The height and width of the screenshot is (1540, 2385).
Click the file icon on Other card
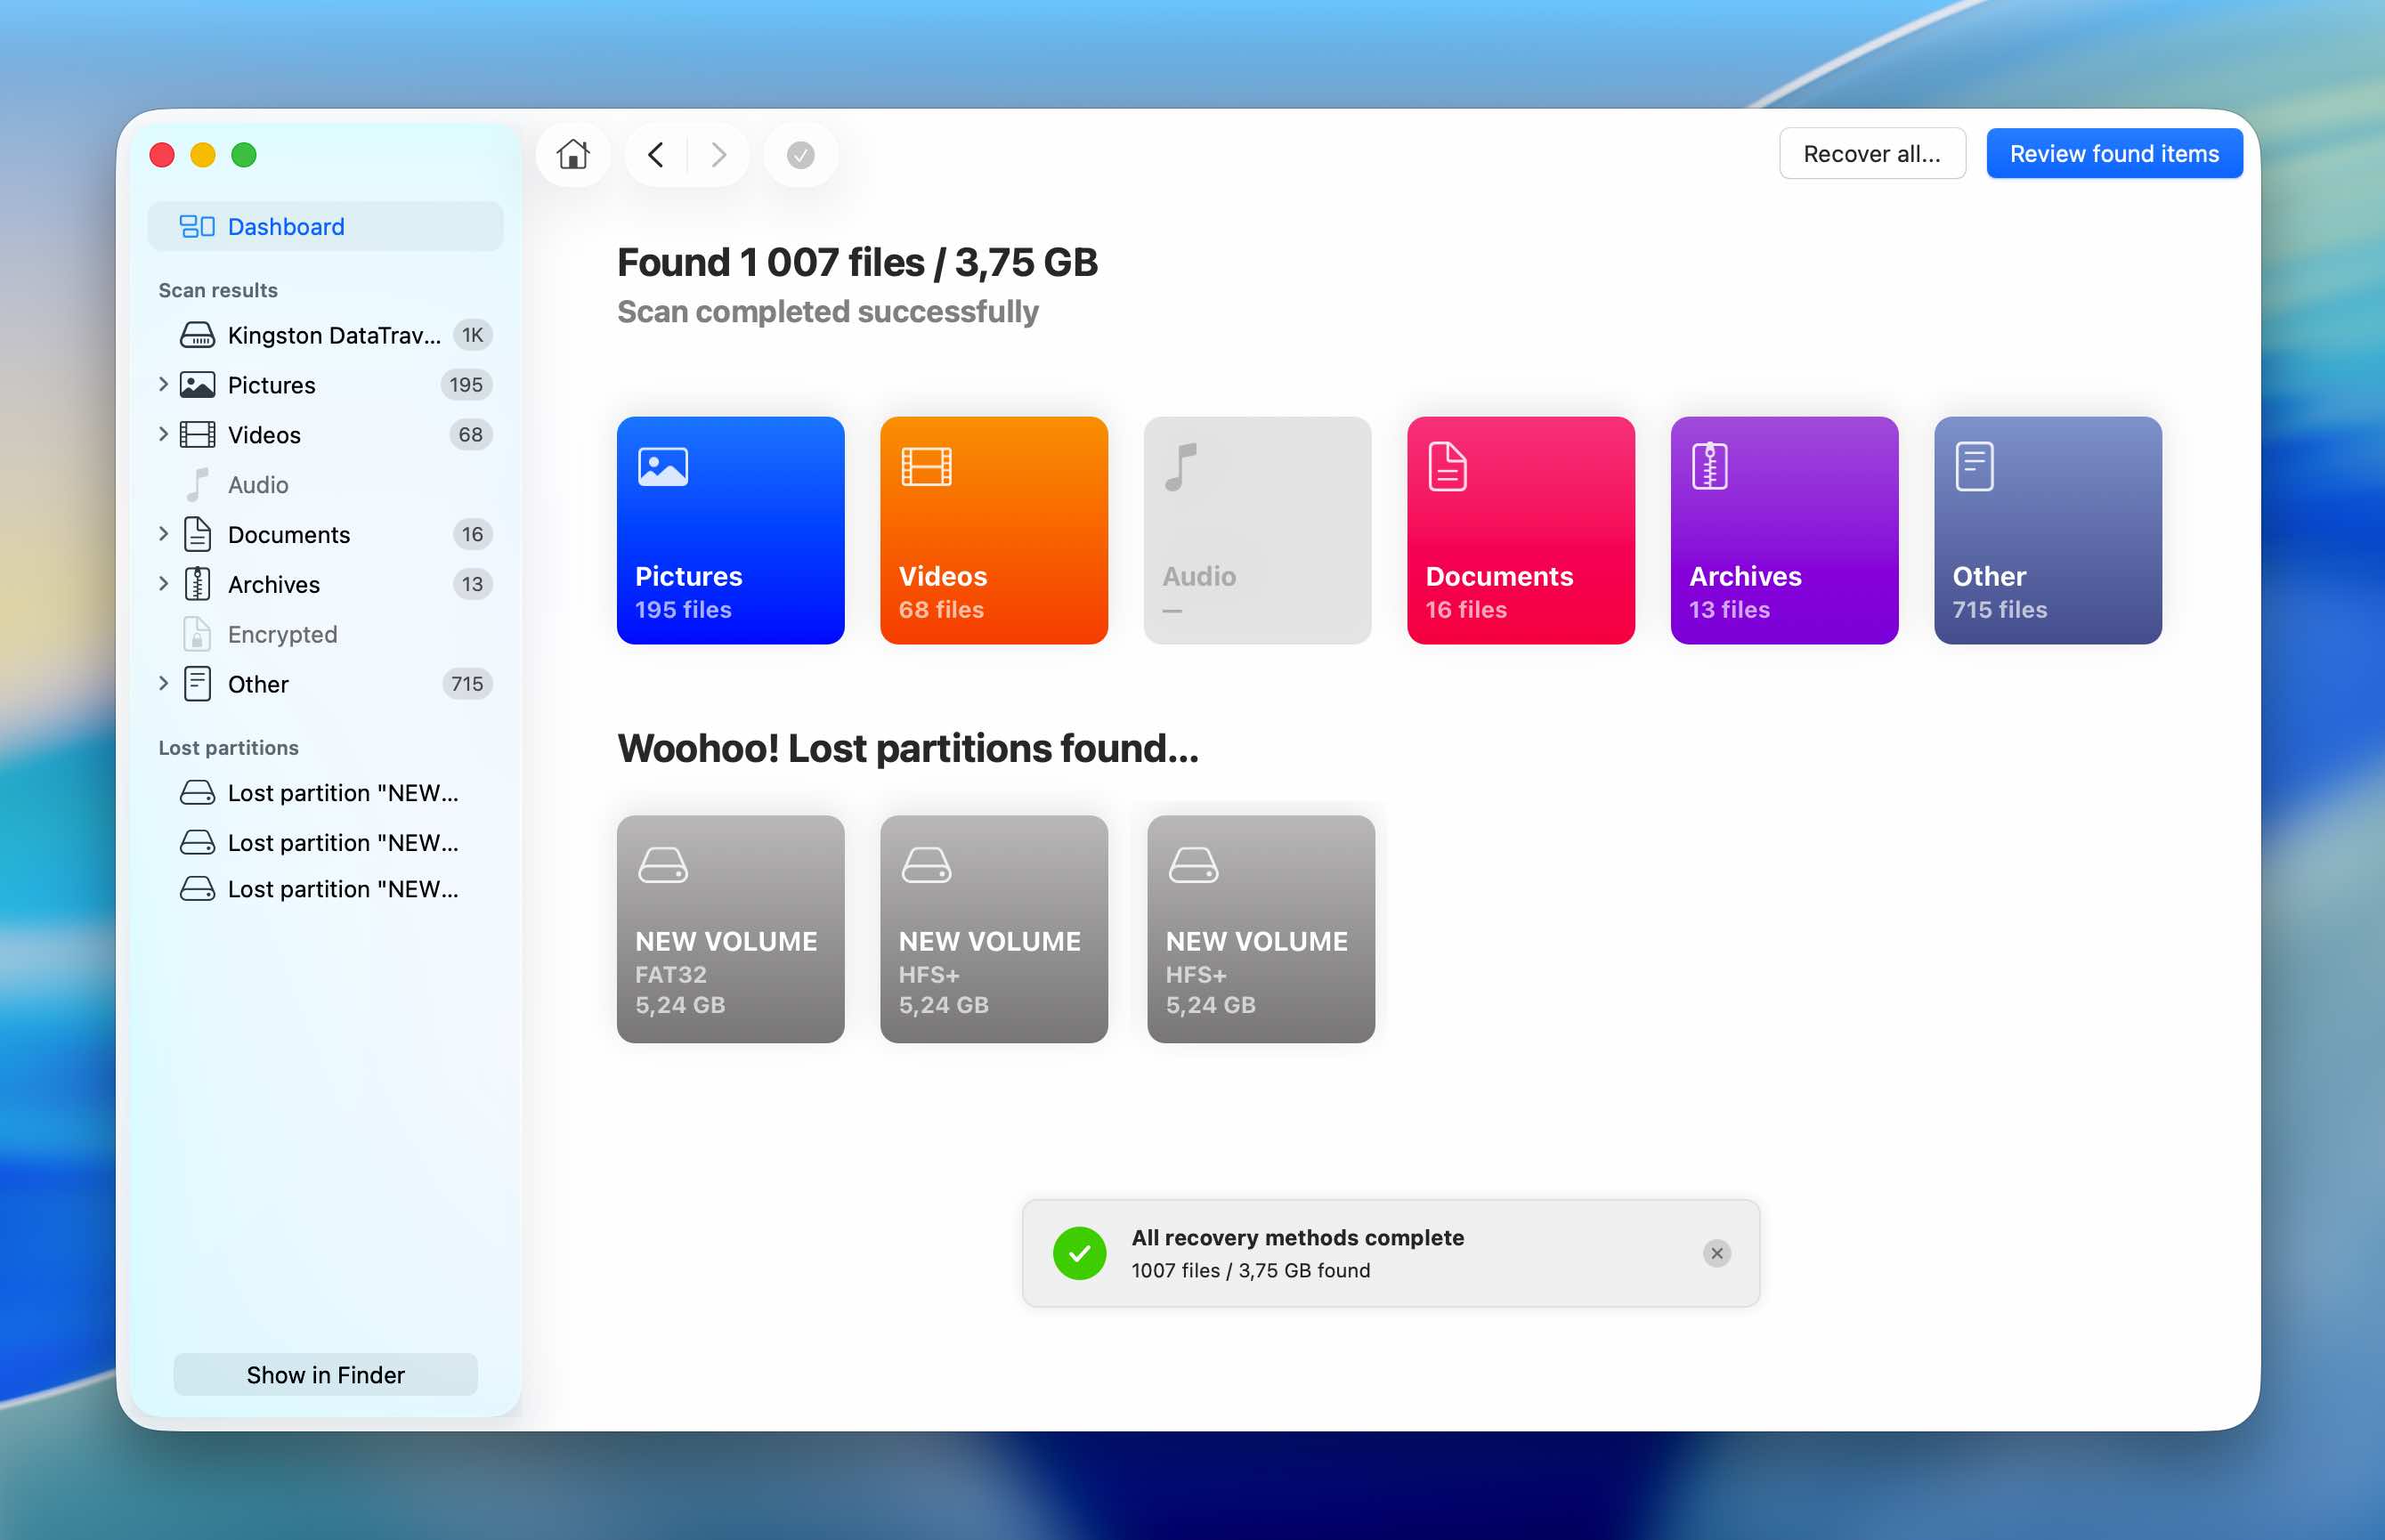1974,467
